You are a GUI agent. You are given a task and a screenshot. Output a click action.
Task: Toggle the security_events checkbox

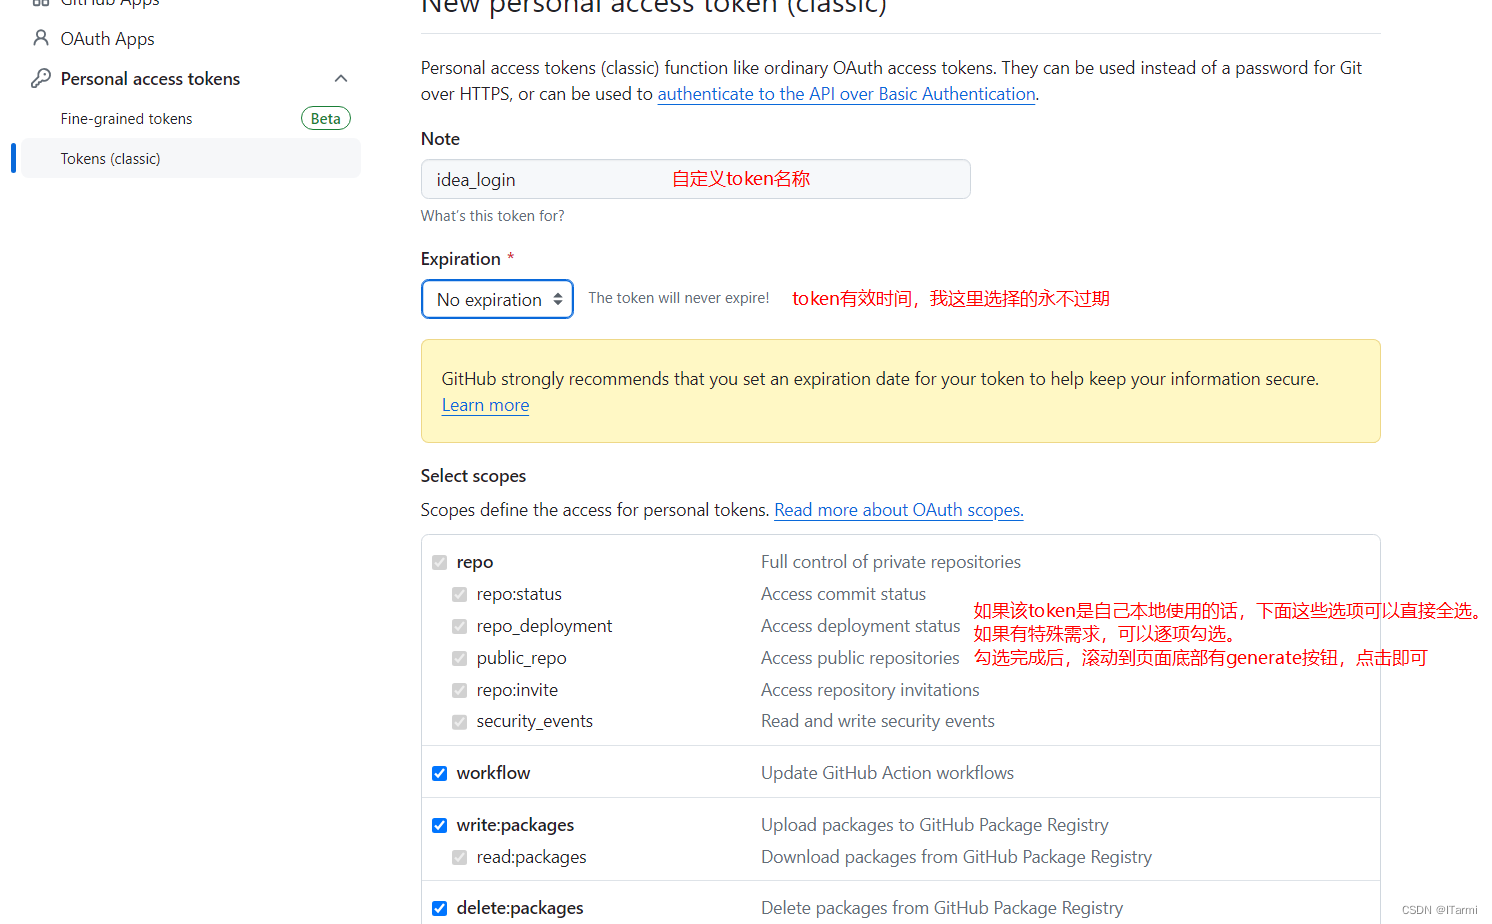click(459, 721)
